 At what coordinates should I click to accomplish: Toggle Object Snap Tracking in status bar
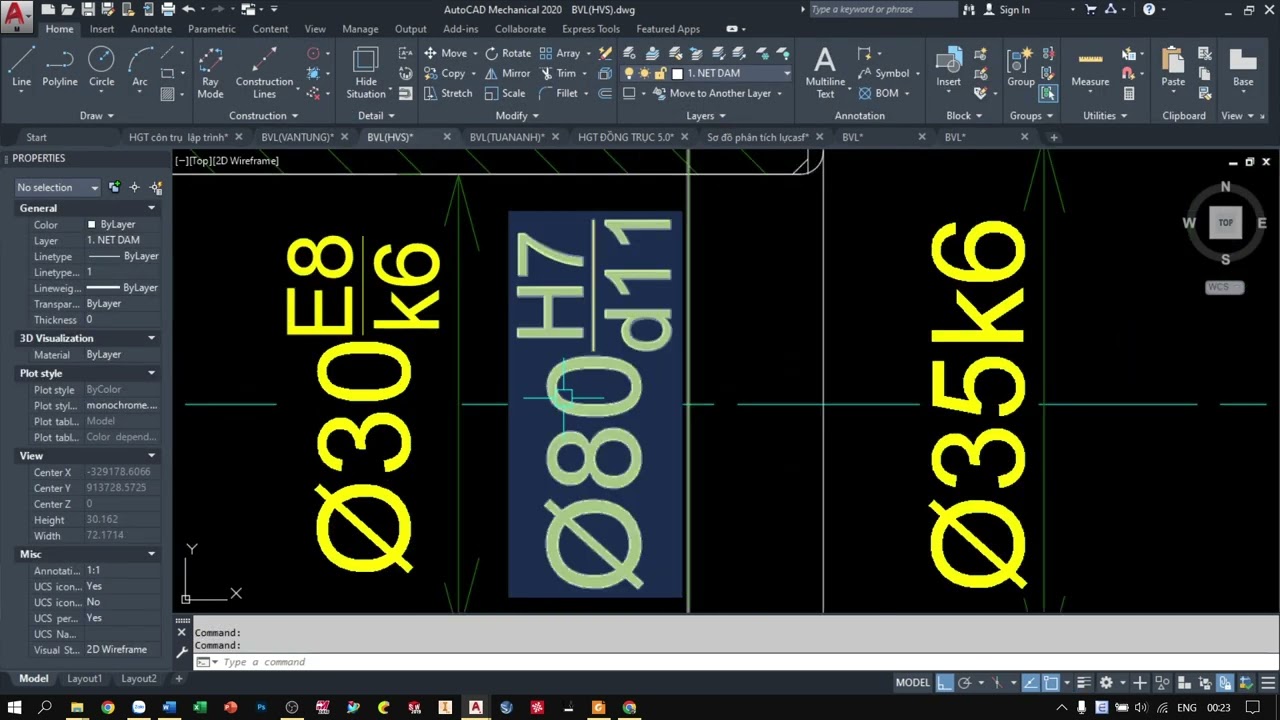coord(1029,683)
